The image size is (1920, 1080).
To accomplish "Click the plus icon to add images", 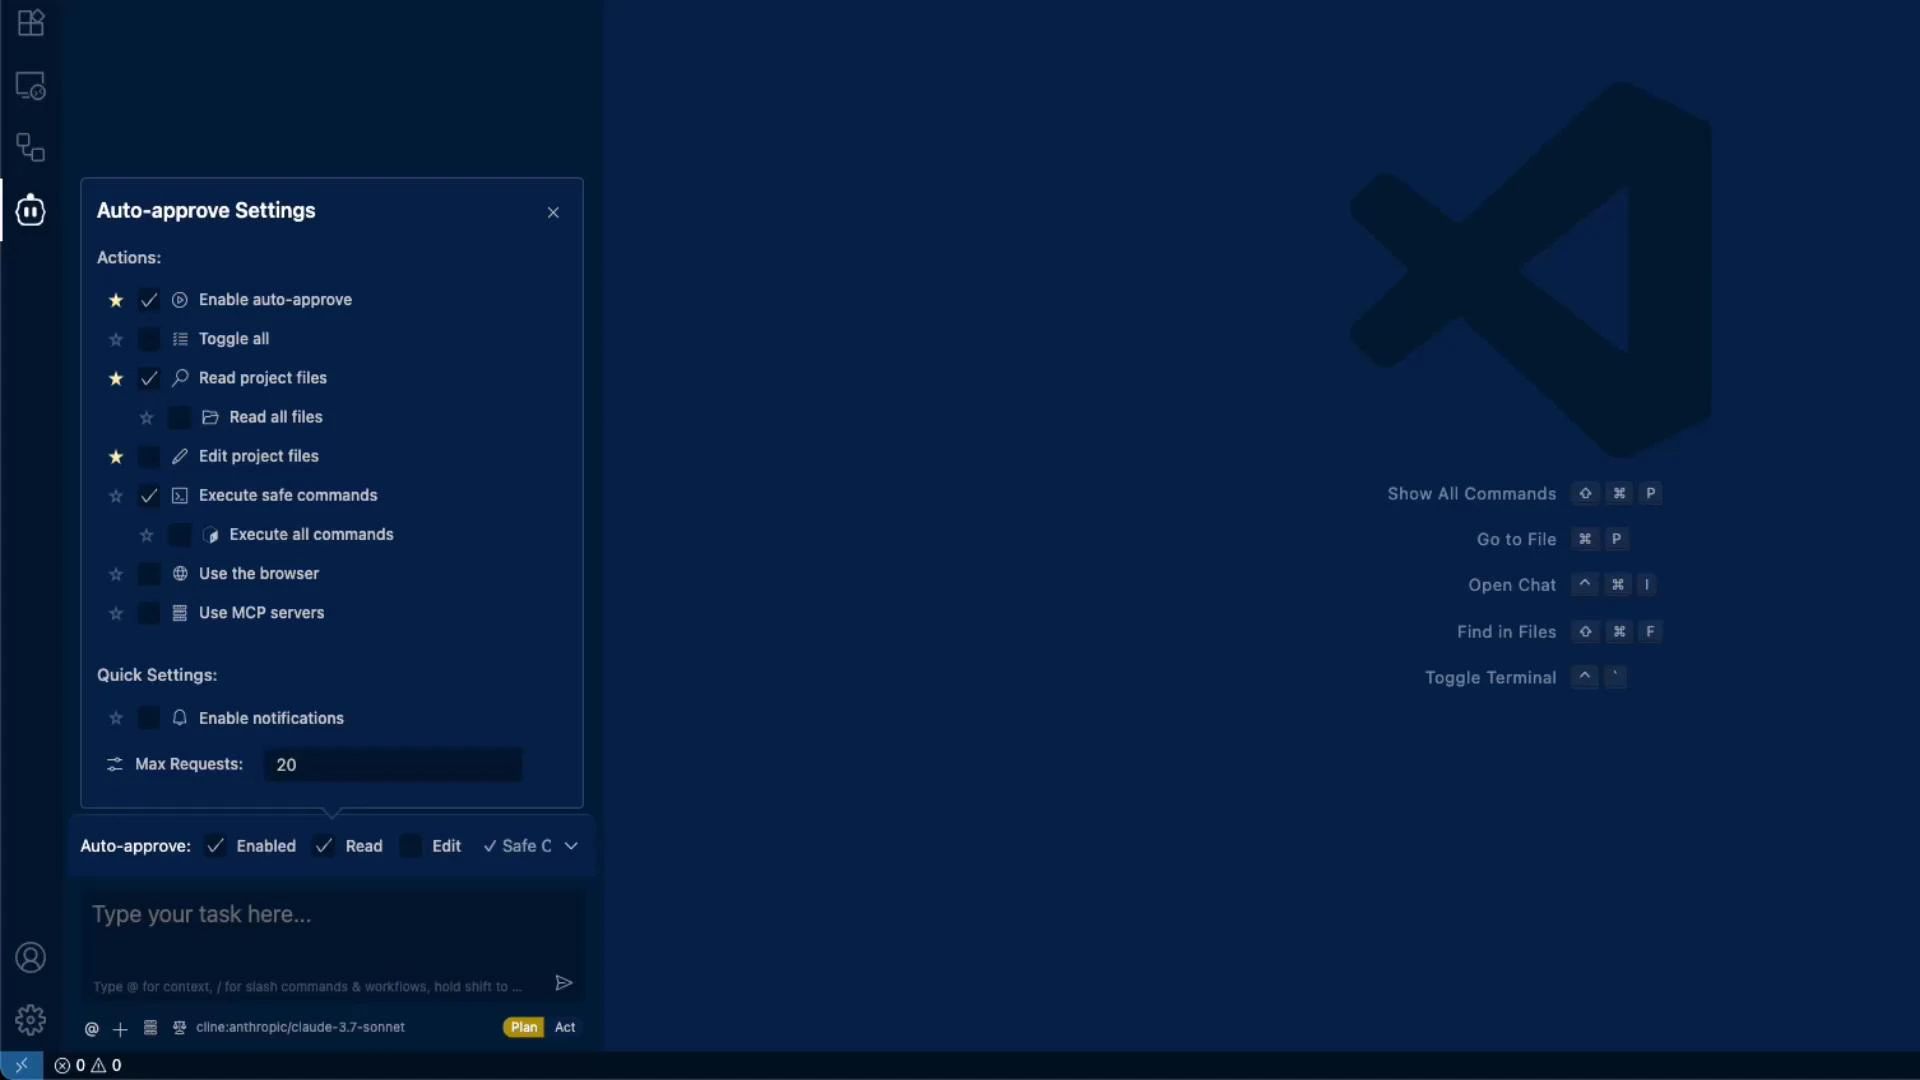I will [119, 1029].
